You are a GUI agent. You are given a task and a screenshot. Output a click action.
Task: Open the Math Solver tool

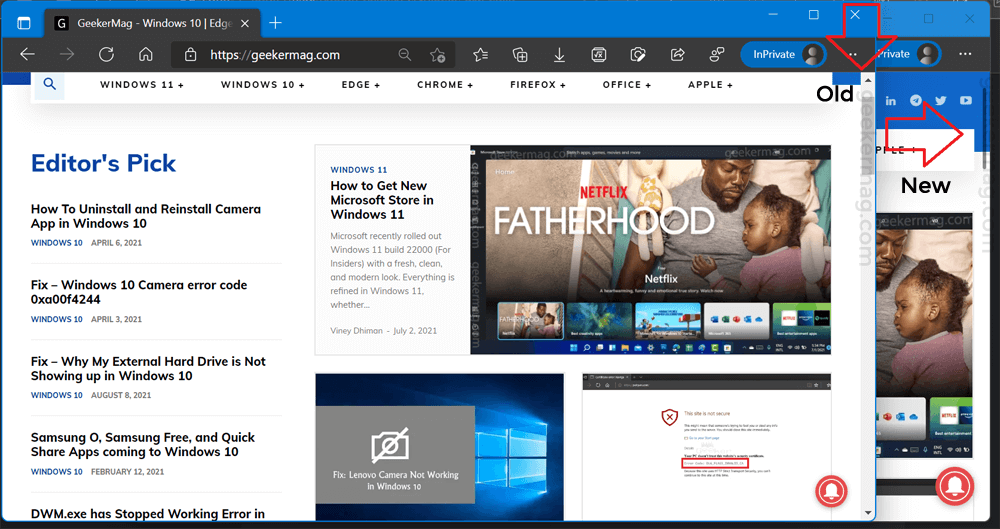[598, 55]
